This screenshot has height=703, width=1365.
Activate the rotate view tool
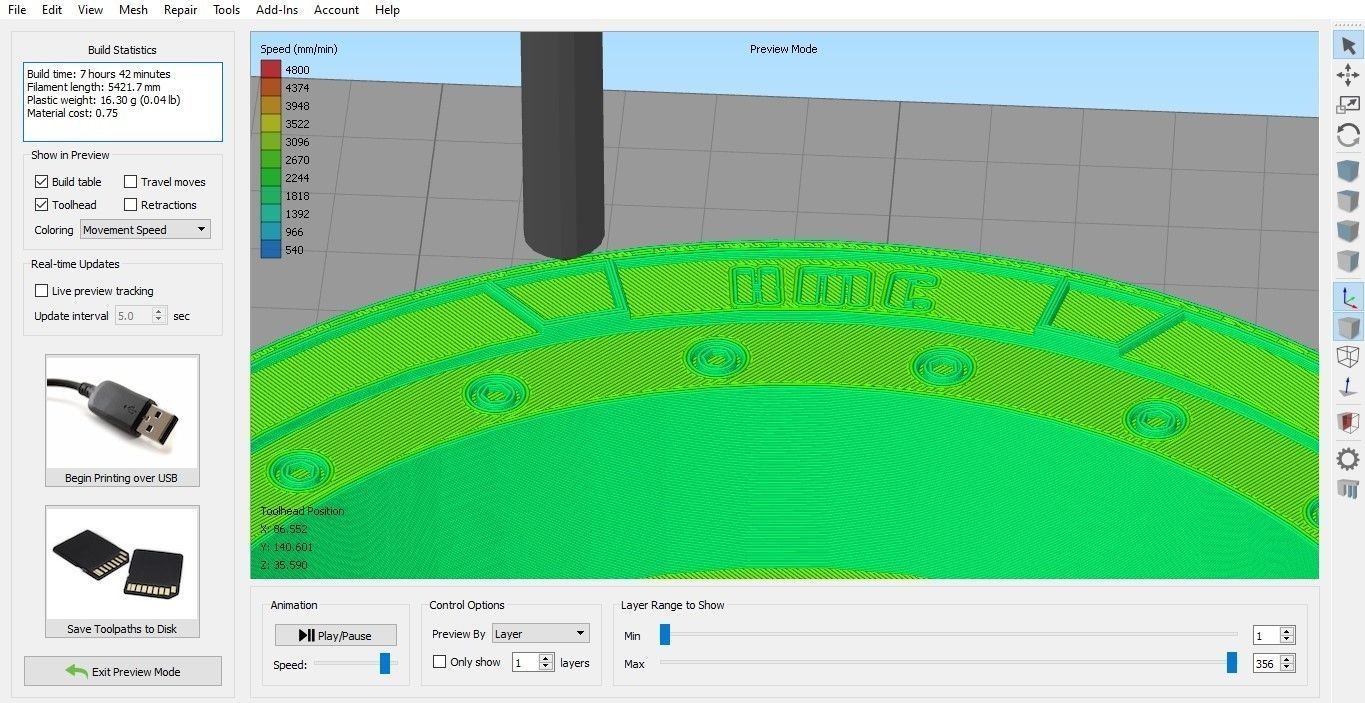click(1348, 135)
